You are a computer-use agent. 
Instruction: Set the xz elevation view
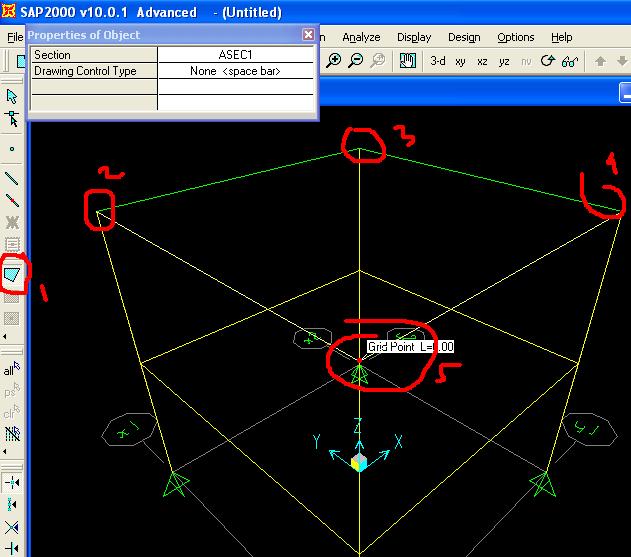click(482, 62)
